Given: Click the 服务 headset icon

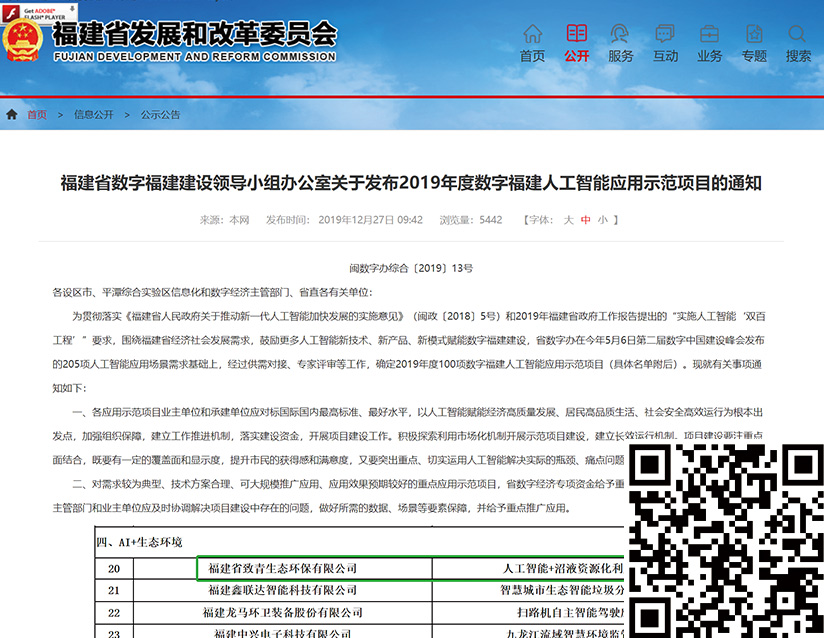Looking at the screenshot, I should pyautogui.click(x=621, y=36).
